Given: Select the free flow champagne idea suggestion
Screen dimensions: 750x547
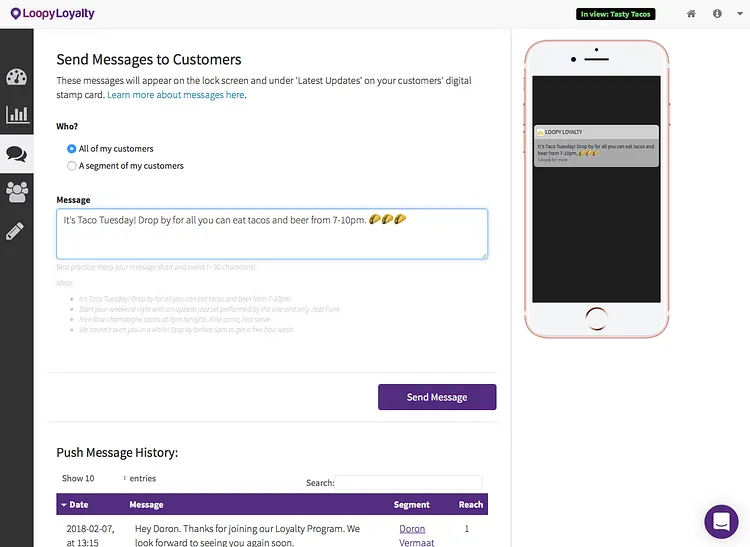Looking at the screenshot, I should click(175, 319).
